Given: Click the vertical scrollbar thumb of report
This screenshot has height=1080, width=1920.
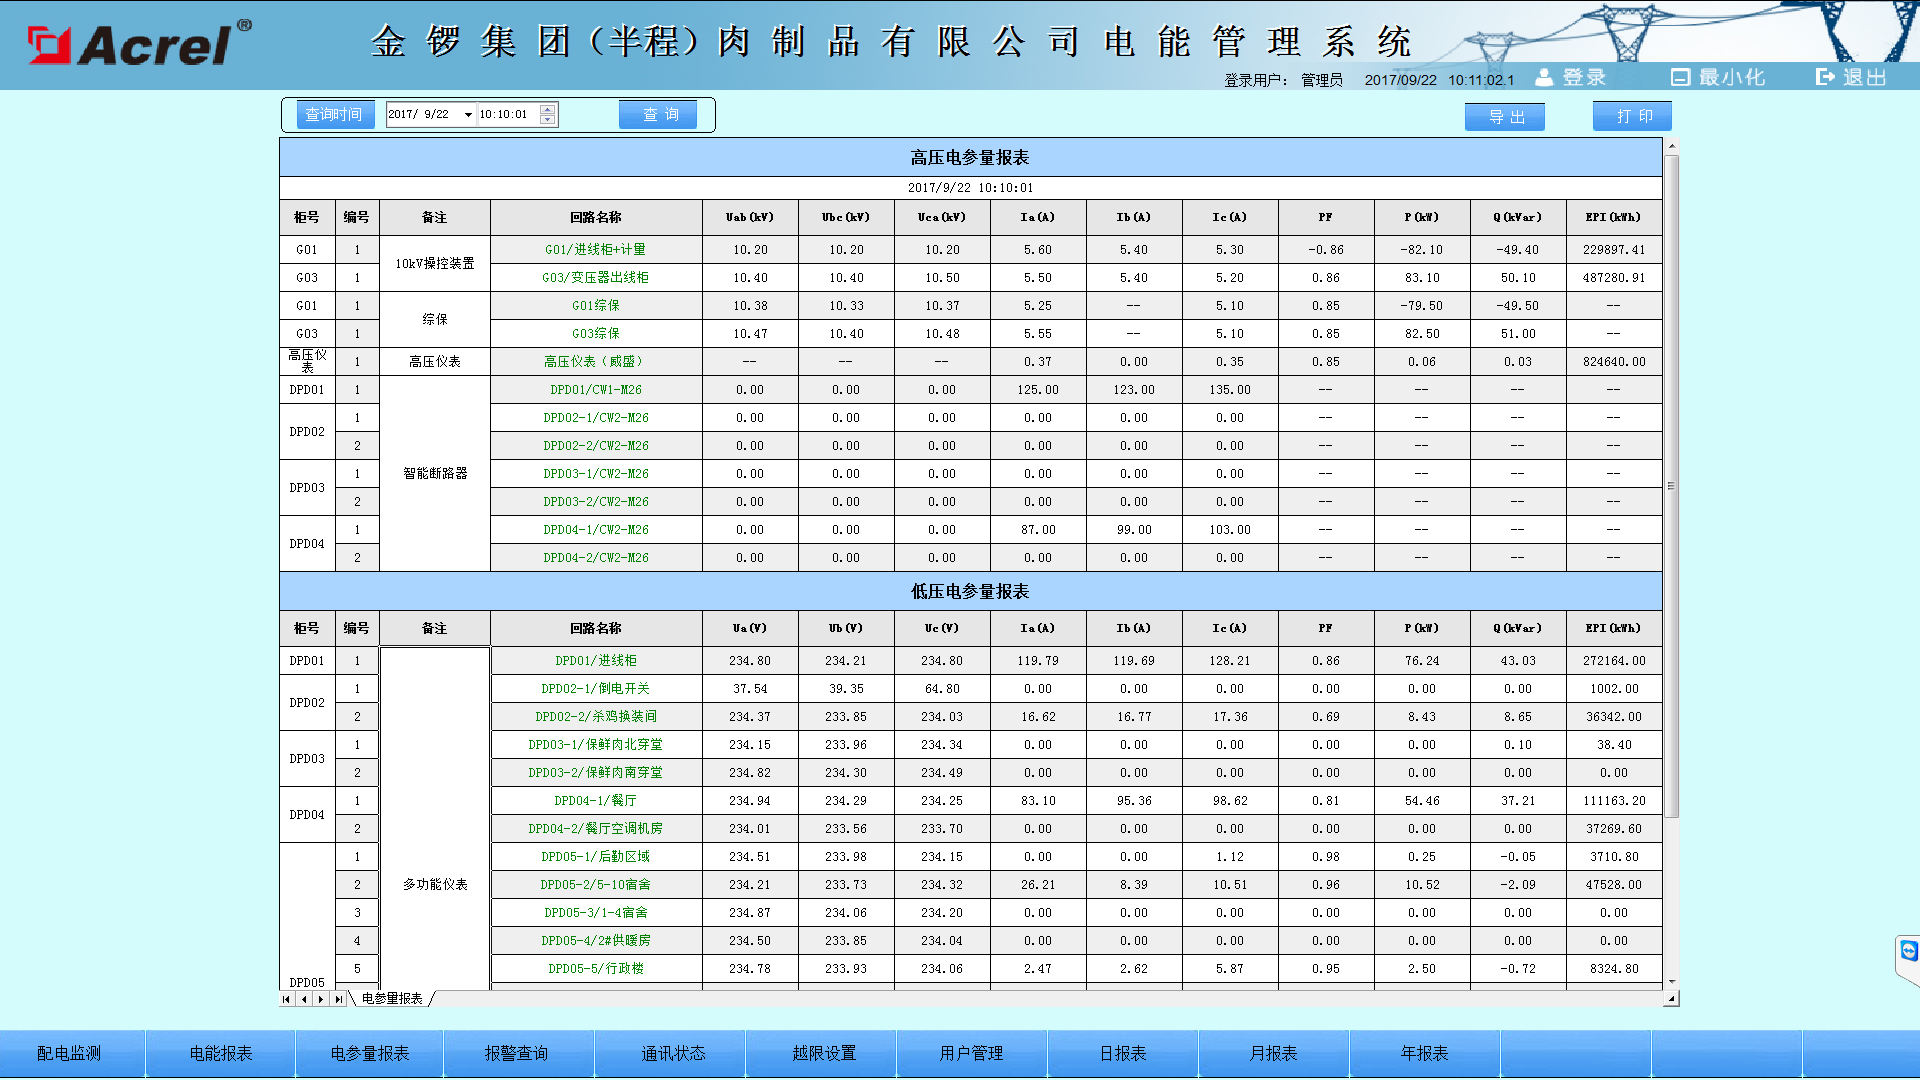Looking at the screenshot, I should (1671, 484).
